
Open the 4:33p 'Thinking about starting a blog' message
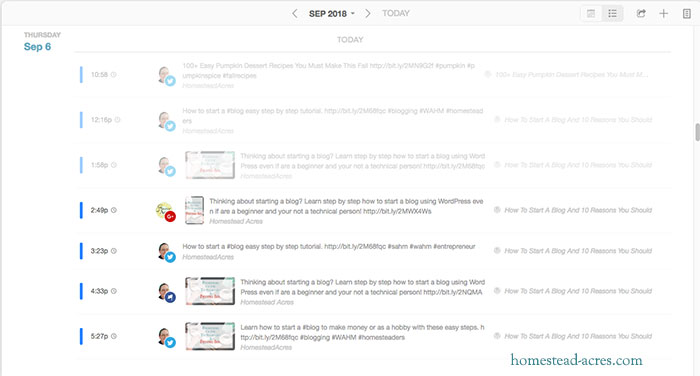click(362, 287)
